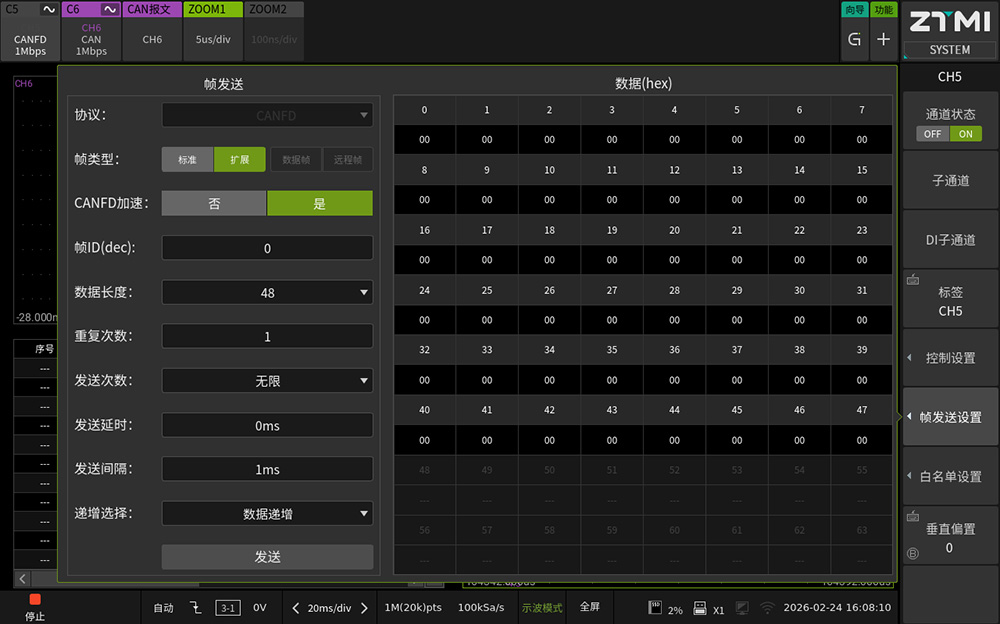This screenshot has height=624, width=1000.
Task: Click the 全屏 fullscreen button
Action: 590,607
